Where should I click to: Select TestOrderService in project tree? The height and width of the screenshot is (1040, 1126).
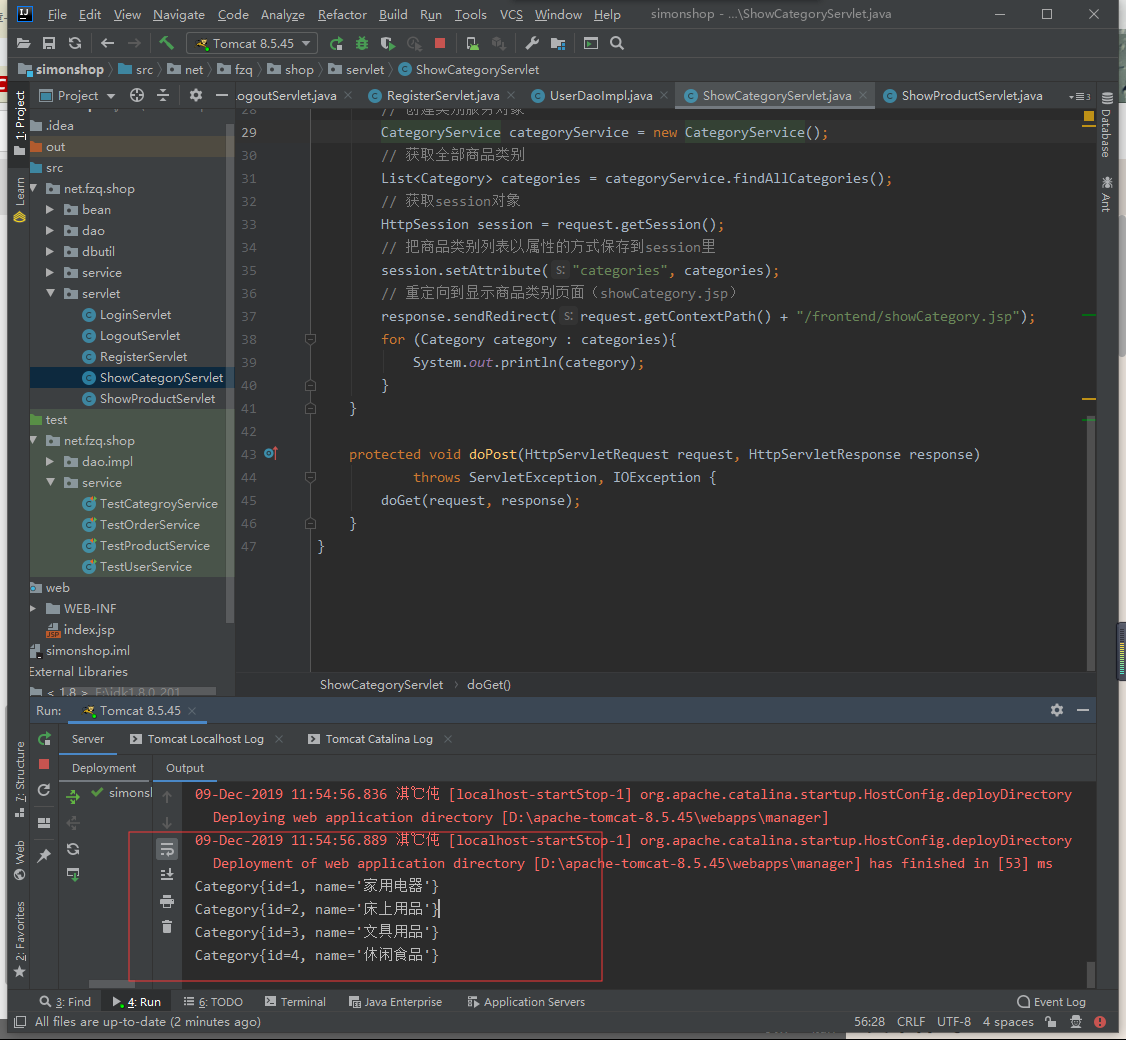click(149, 524)
